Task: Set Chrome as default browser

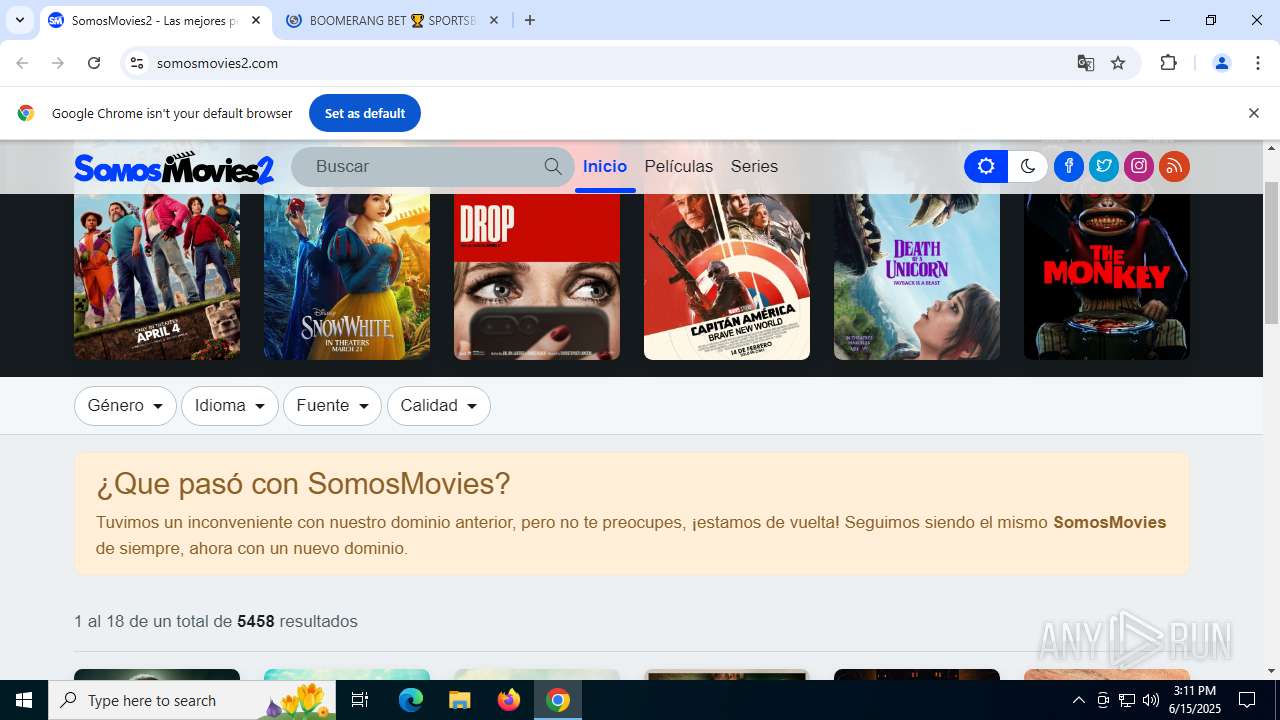Action: click(365, 113)
